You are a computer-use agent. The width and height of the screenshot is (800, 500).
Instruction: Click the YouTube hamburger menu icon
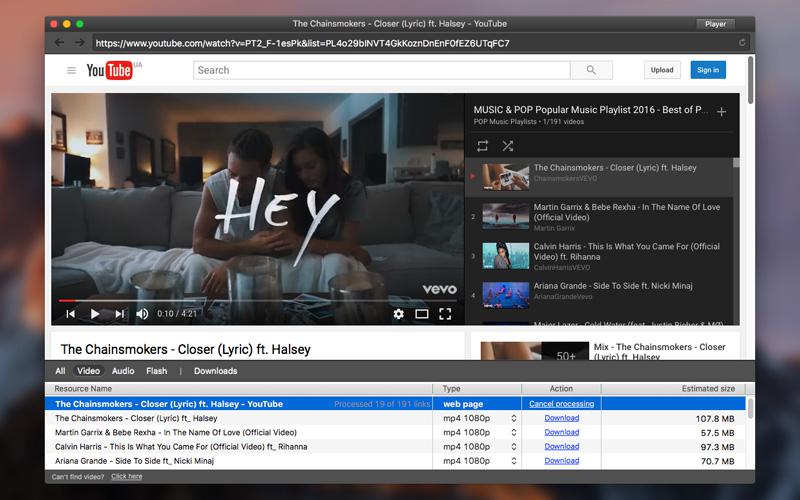point(71,70)
